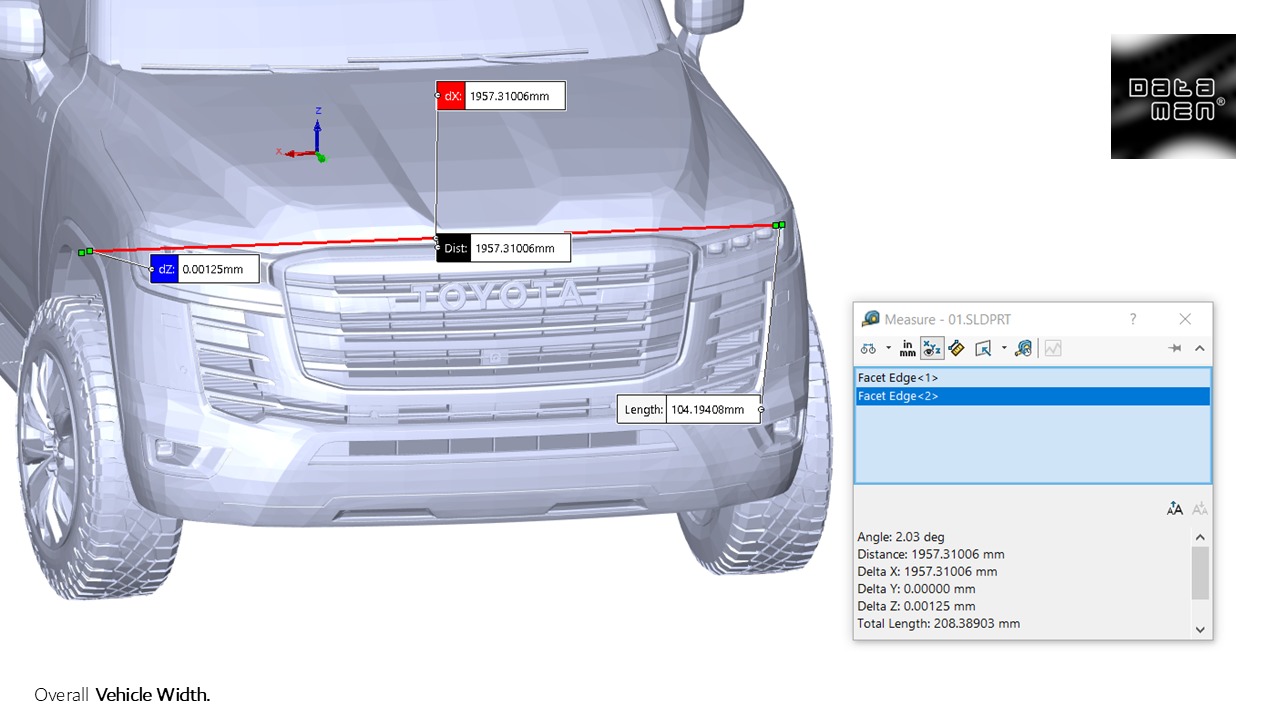The image size is (1280, 720).
Task: Click the Angle: 2.03 deg result
Action: pos(901,537)
